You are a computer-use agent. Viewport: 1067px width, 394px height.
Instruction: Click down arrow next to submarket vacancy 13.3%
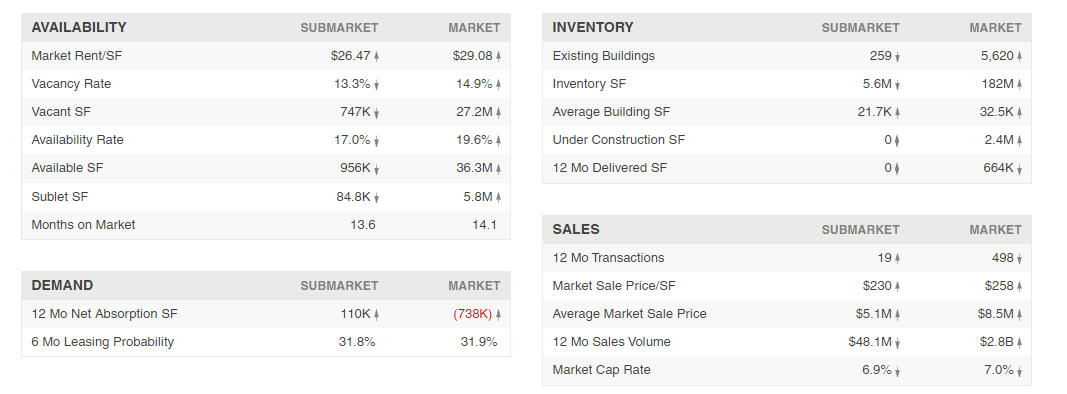click(x=376, y=85)
